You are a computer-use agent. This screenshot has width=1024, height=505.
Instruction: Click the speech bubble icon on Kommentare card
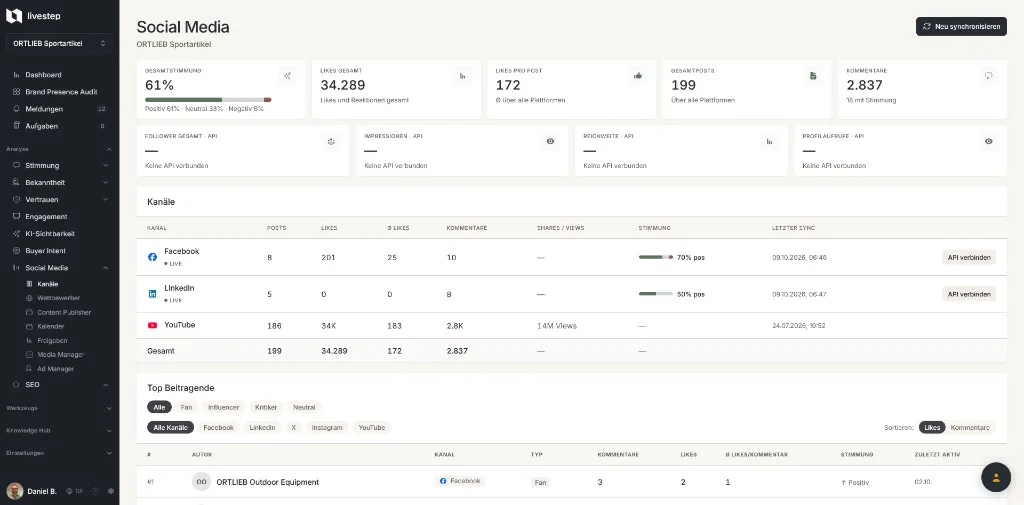[989, 76]
